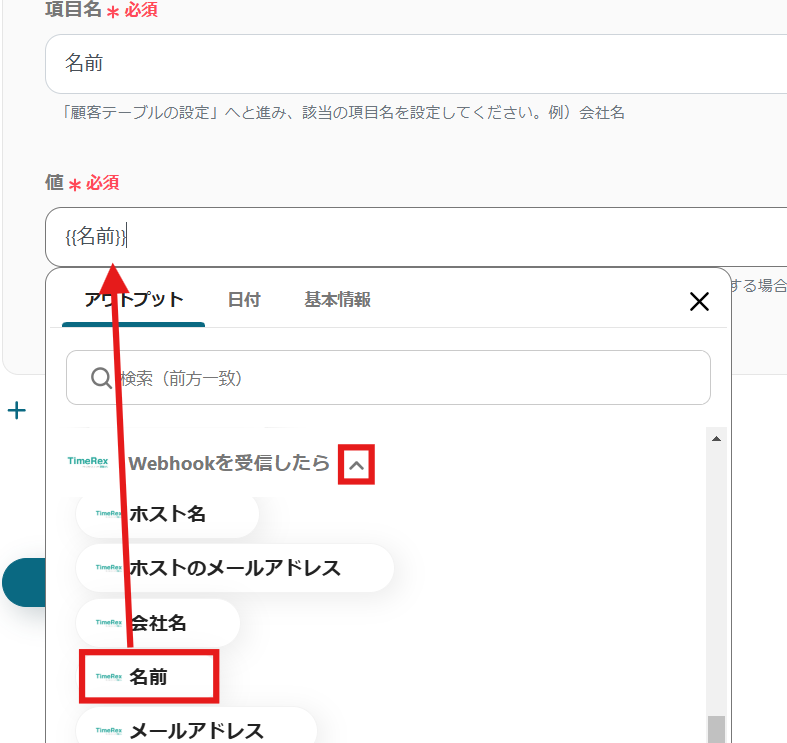Close the output selection popup
This screenshot has height=743, width=787.
point(699,302)
